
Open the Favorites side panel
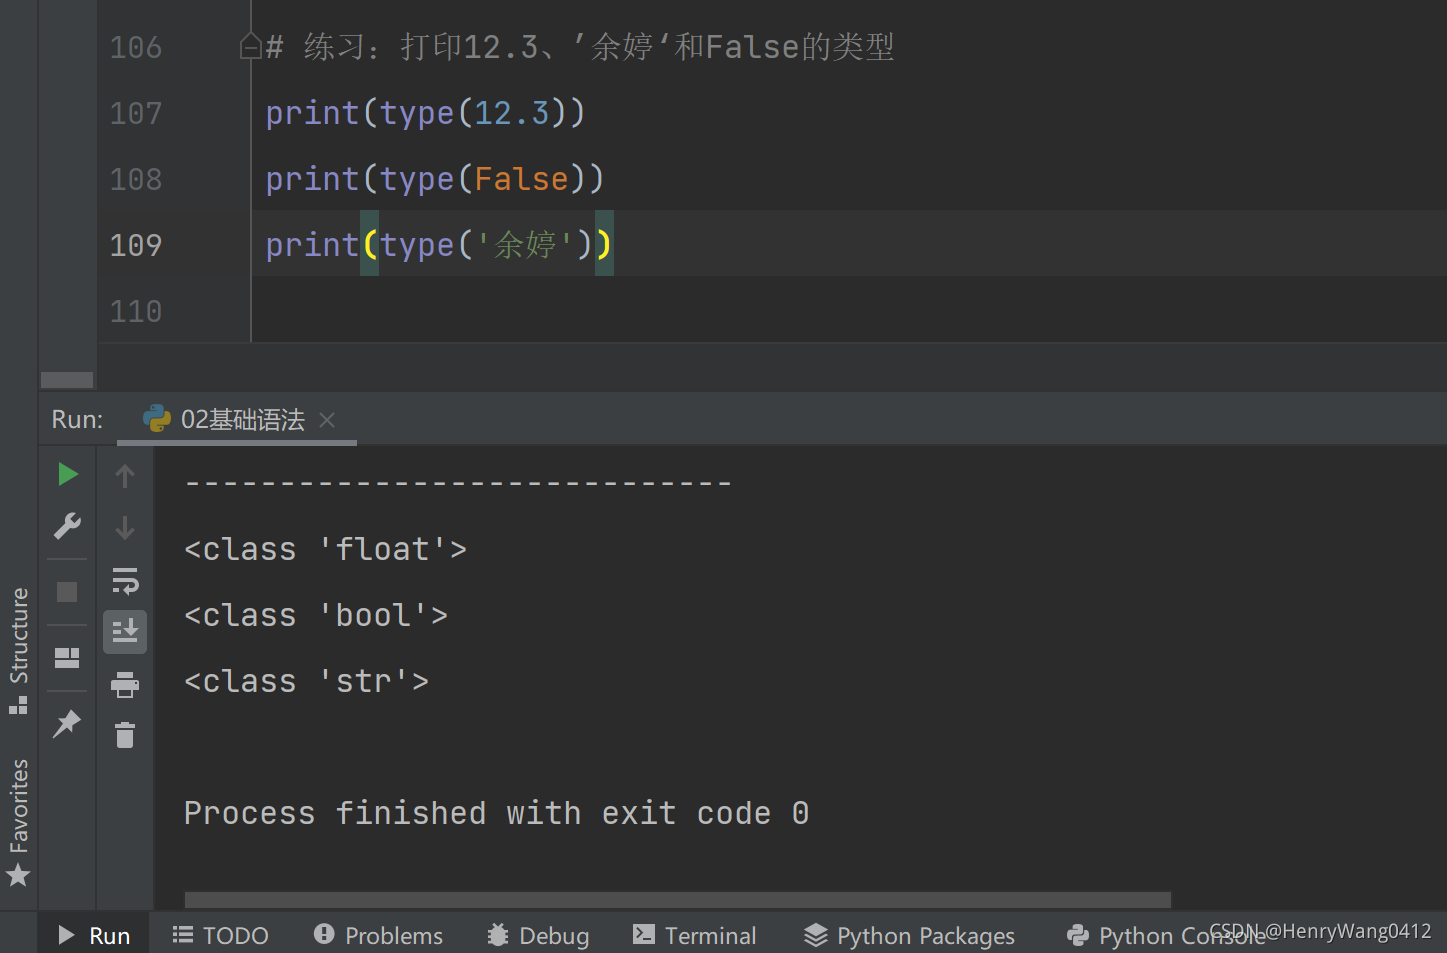[x=19, y=822]
